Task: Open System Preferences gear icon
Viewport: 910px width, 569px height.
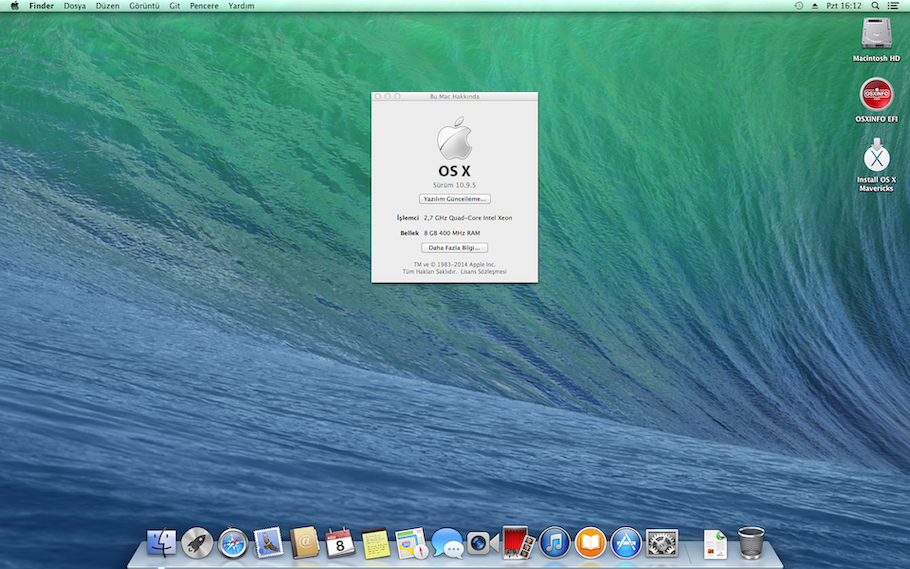Action: point(662,543)
